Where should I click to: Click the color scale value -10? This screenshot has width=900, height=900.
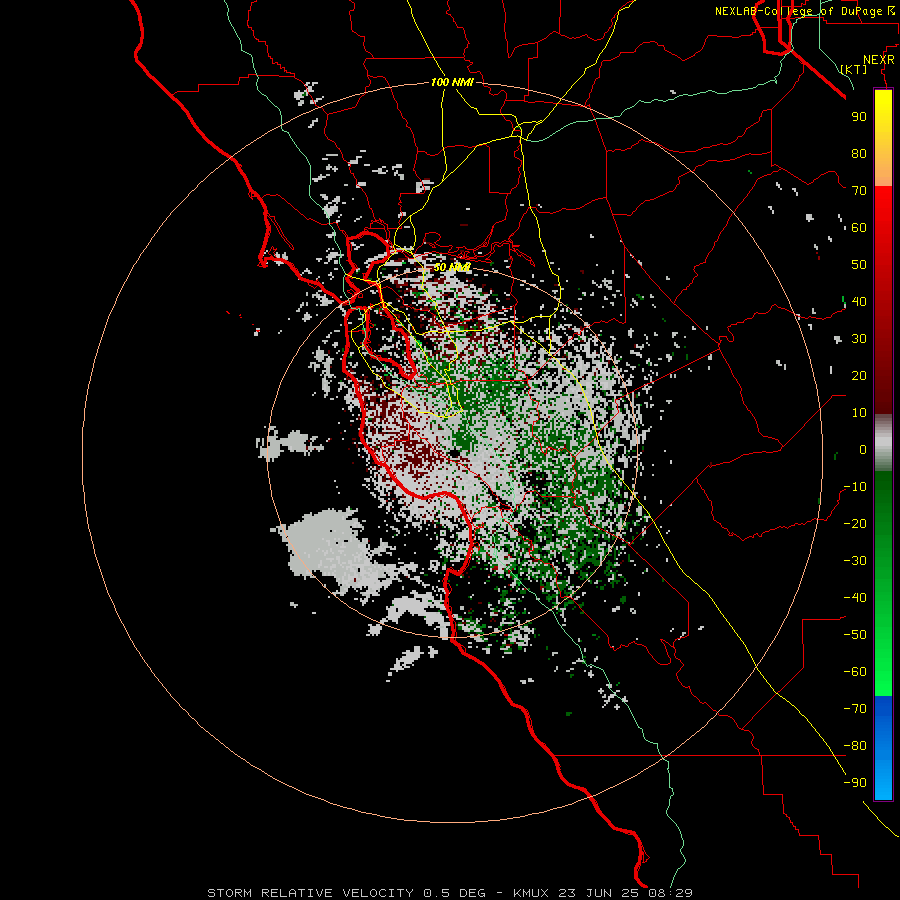[855, 487]
